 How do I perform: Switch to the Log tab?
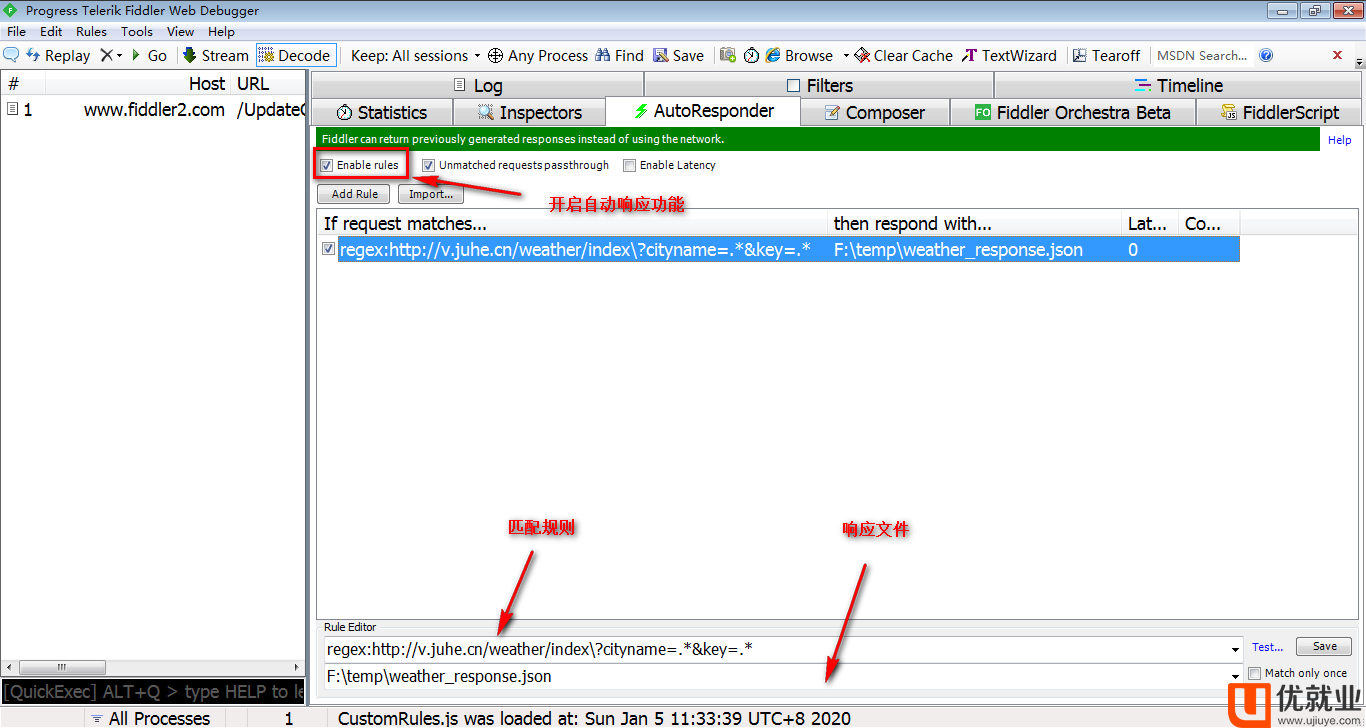(x=477, y=85)
